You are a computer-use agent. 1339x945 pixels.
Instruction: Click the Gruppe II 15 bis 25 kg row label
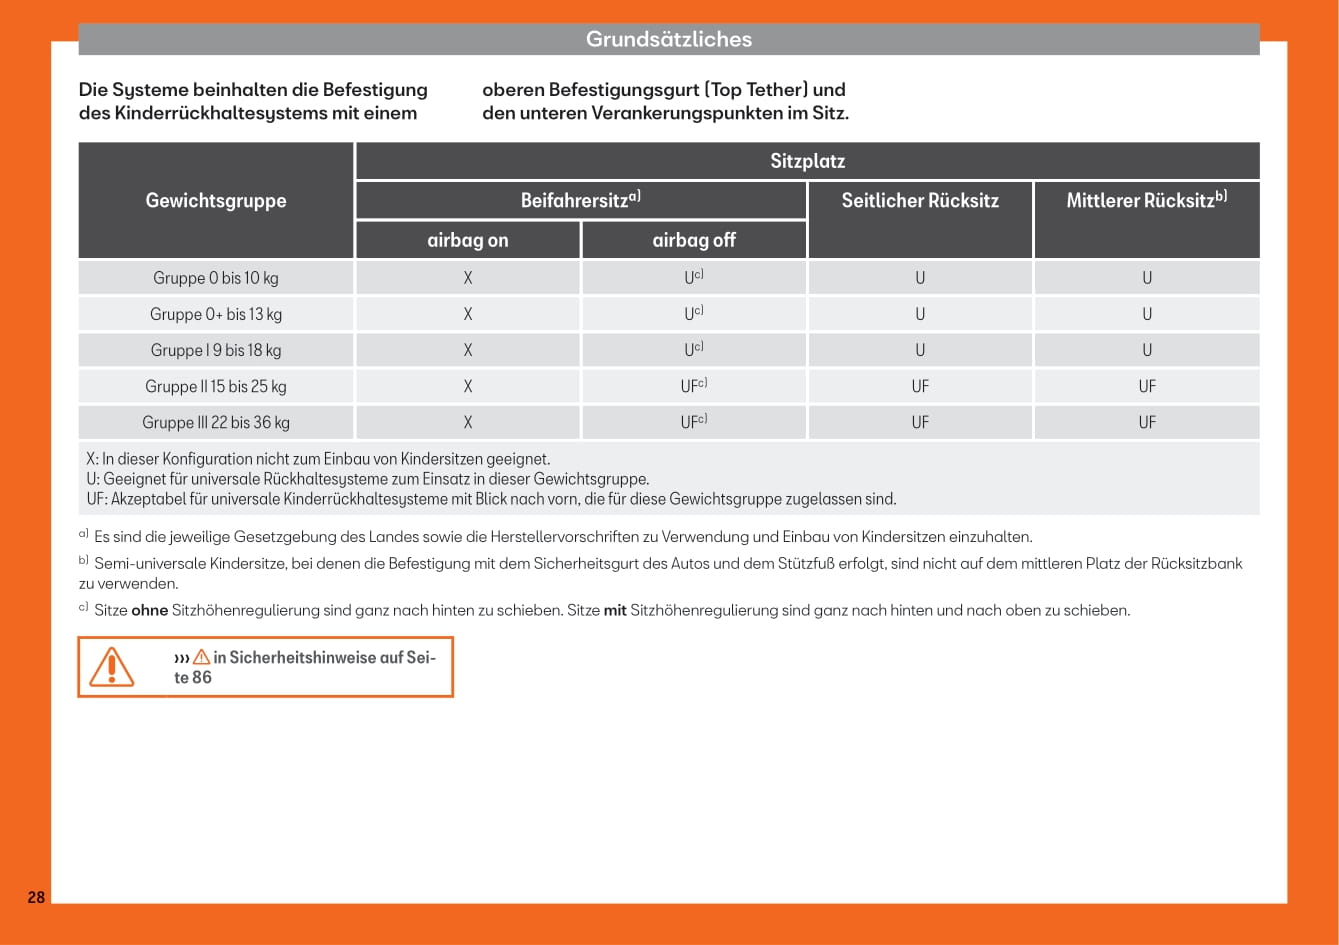[216, 386]
